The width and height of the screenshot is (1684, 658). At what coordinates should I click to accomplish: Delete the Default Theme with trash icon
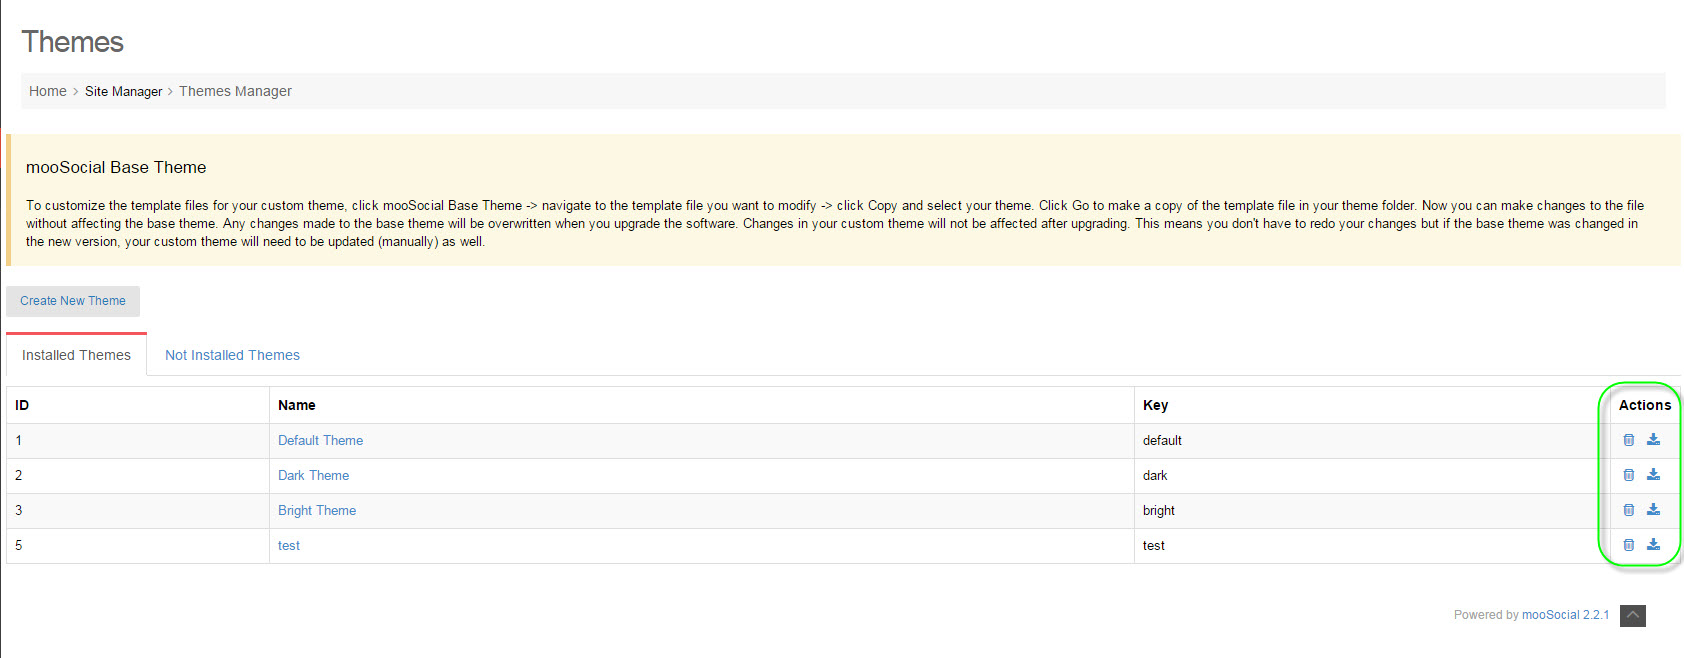tap(1628, 440)
